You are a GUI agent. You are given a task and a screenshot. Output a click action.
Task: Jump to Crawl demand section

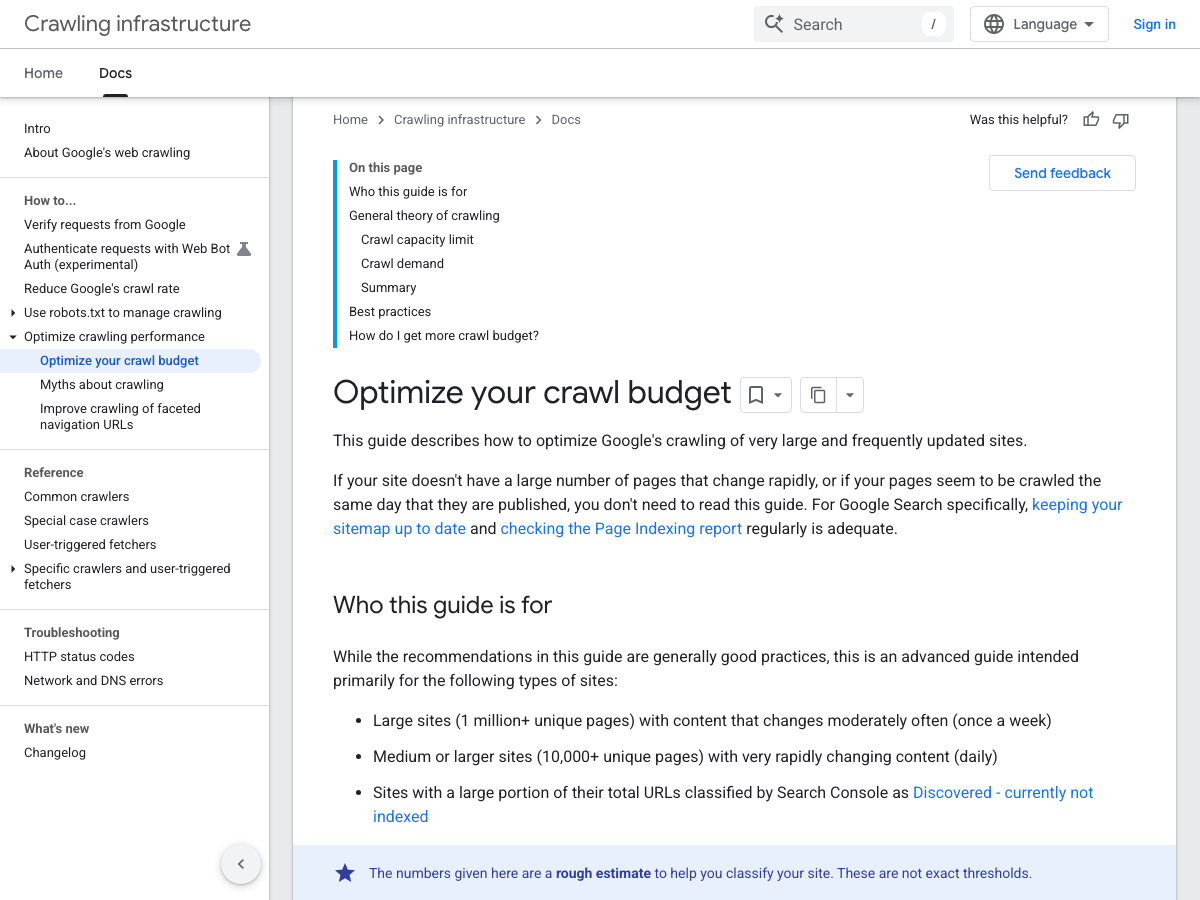[x=402, y=264]
